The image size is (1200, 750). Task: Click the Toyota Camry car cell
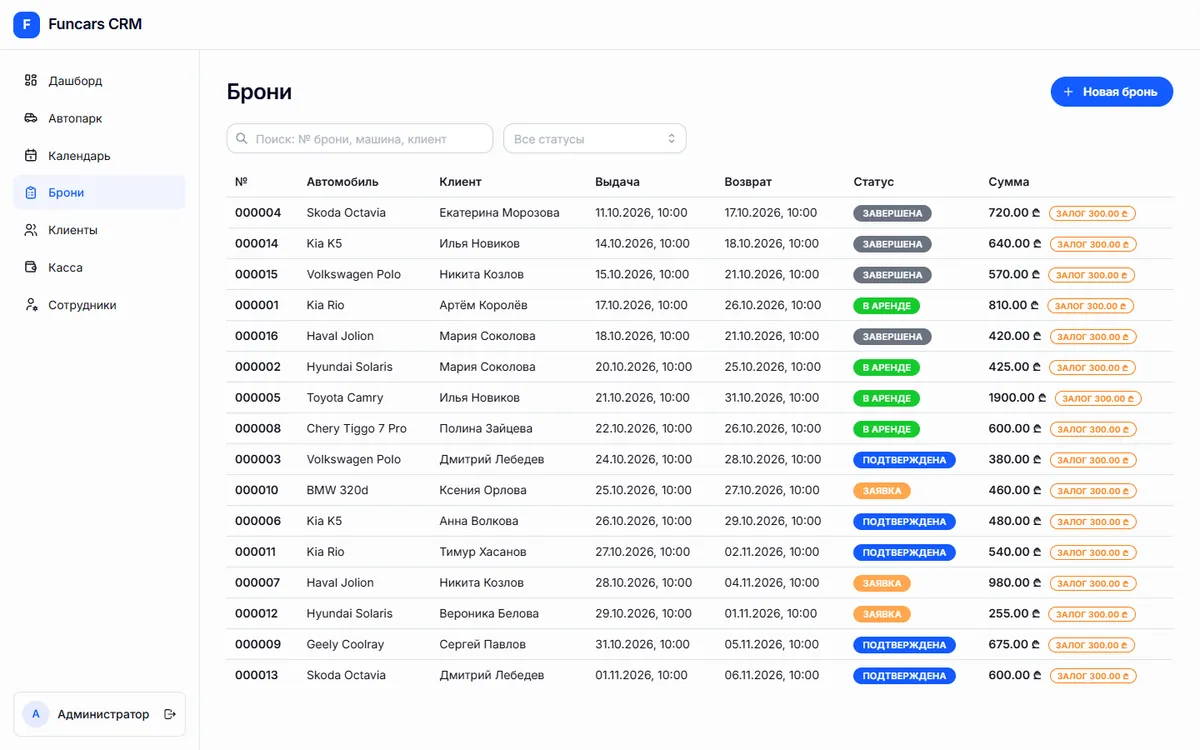point(345,398)
